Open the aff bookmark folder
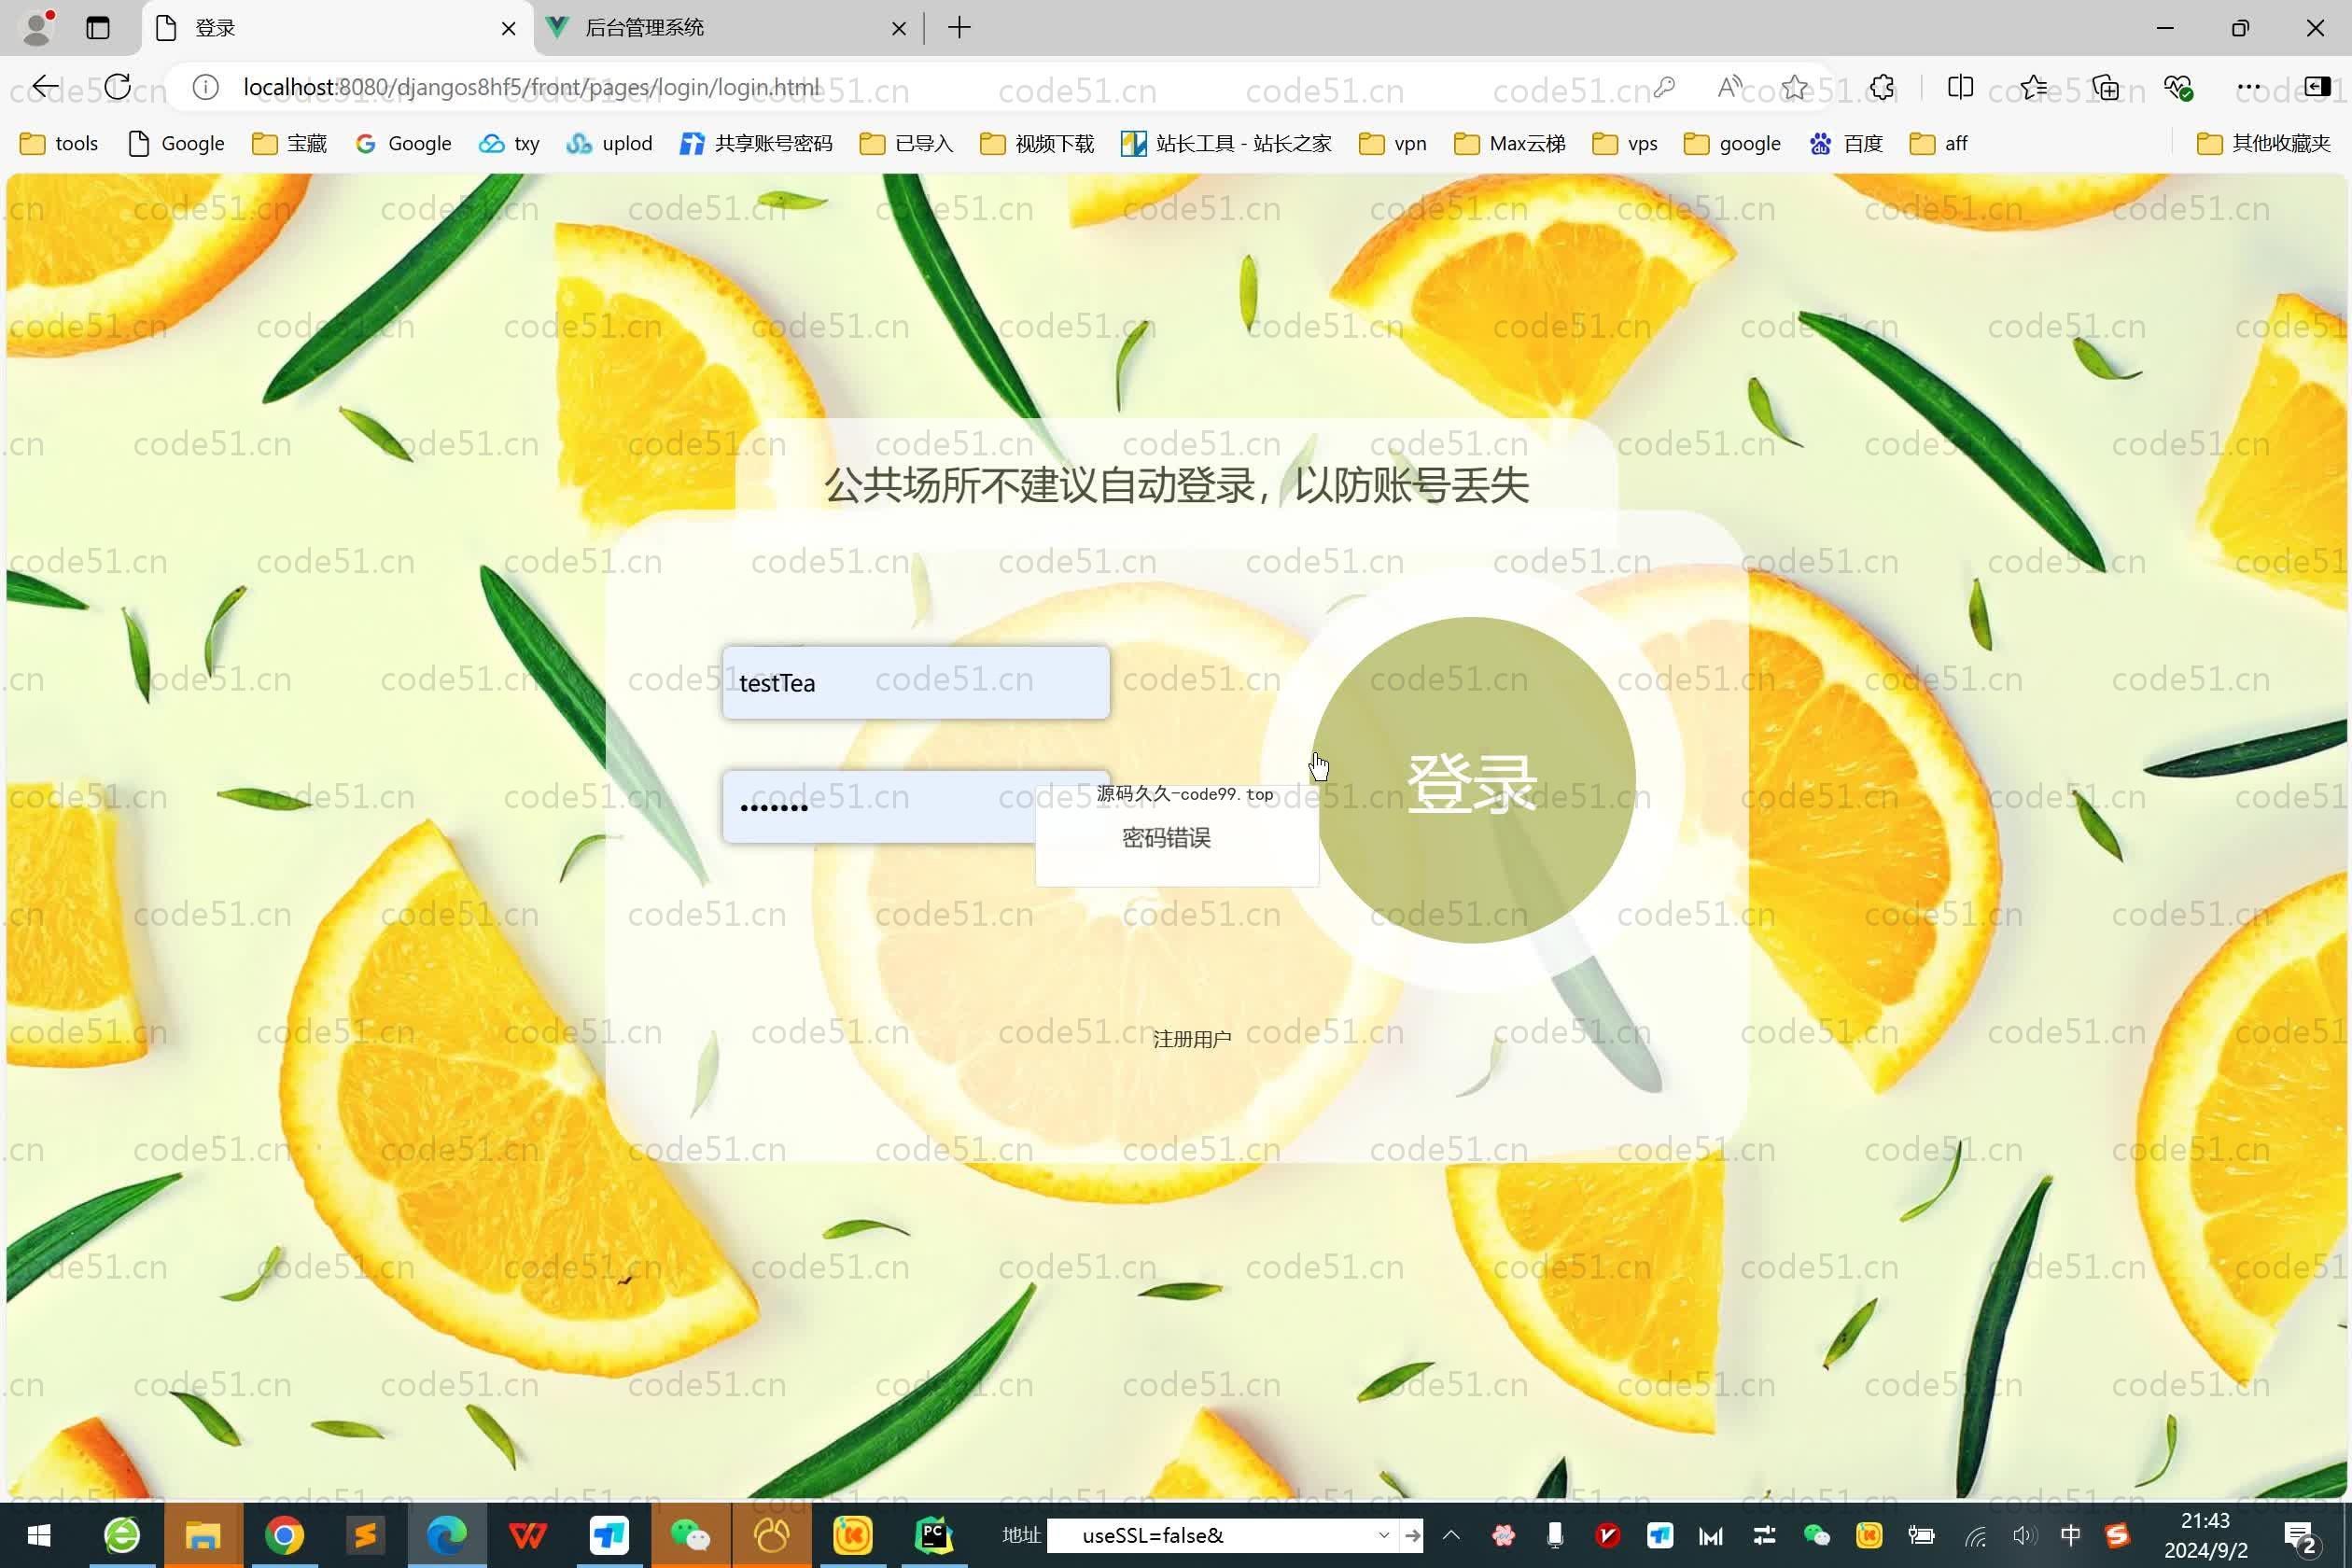Viewport: 2352px width, 1568px height. coord(1938,143)
